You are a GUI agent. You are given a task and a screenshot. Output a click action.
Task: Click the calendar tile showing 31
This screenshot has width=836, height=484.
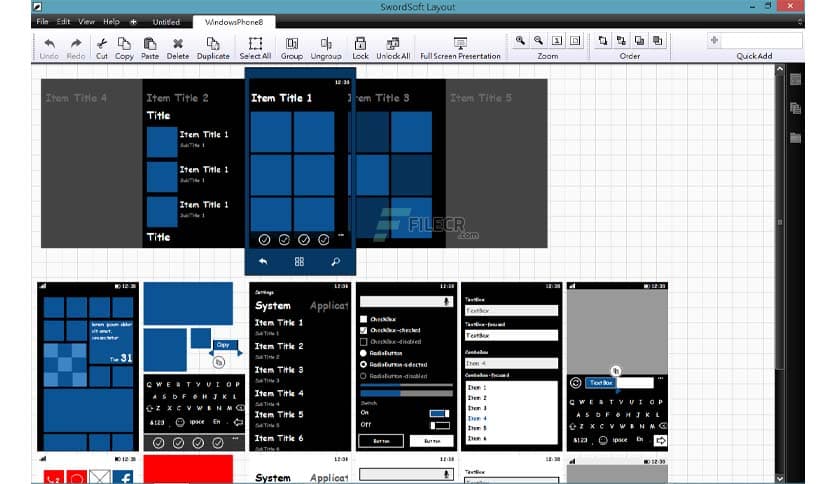pyautogui.click(x=111, y=342)
